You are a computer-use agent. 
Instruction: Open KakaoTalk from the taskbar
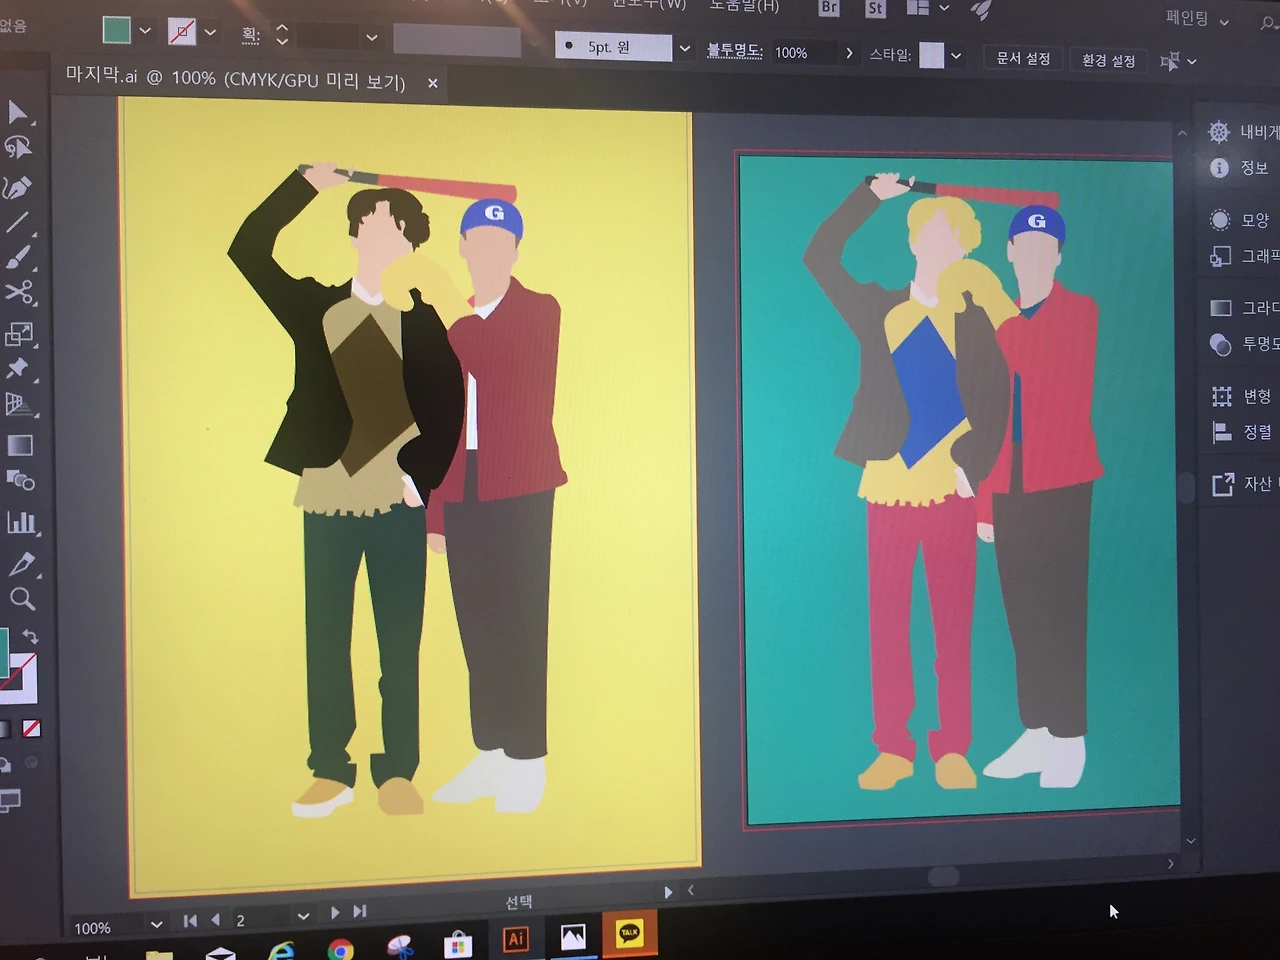[630, 933]
